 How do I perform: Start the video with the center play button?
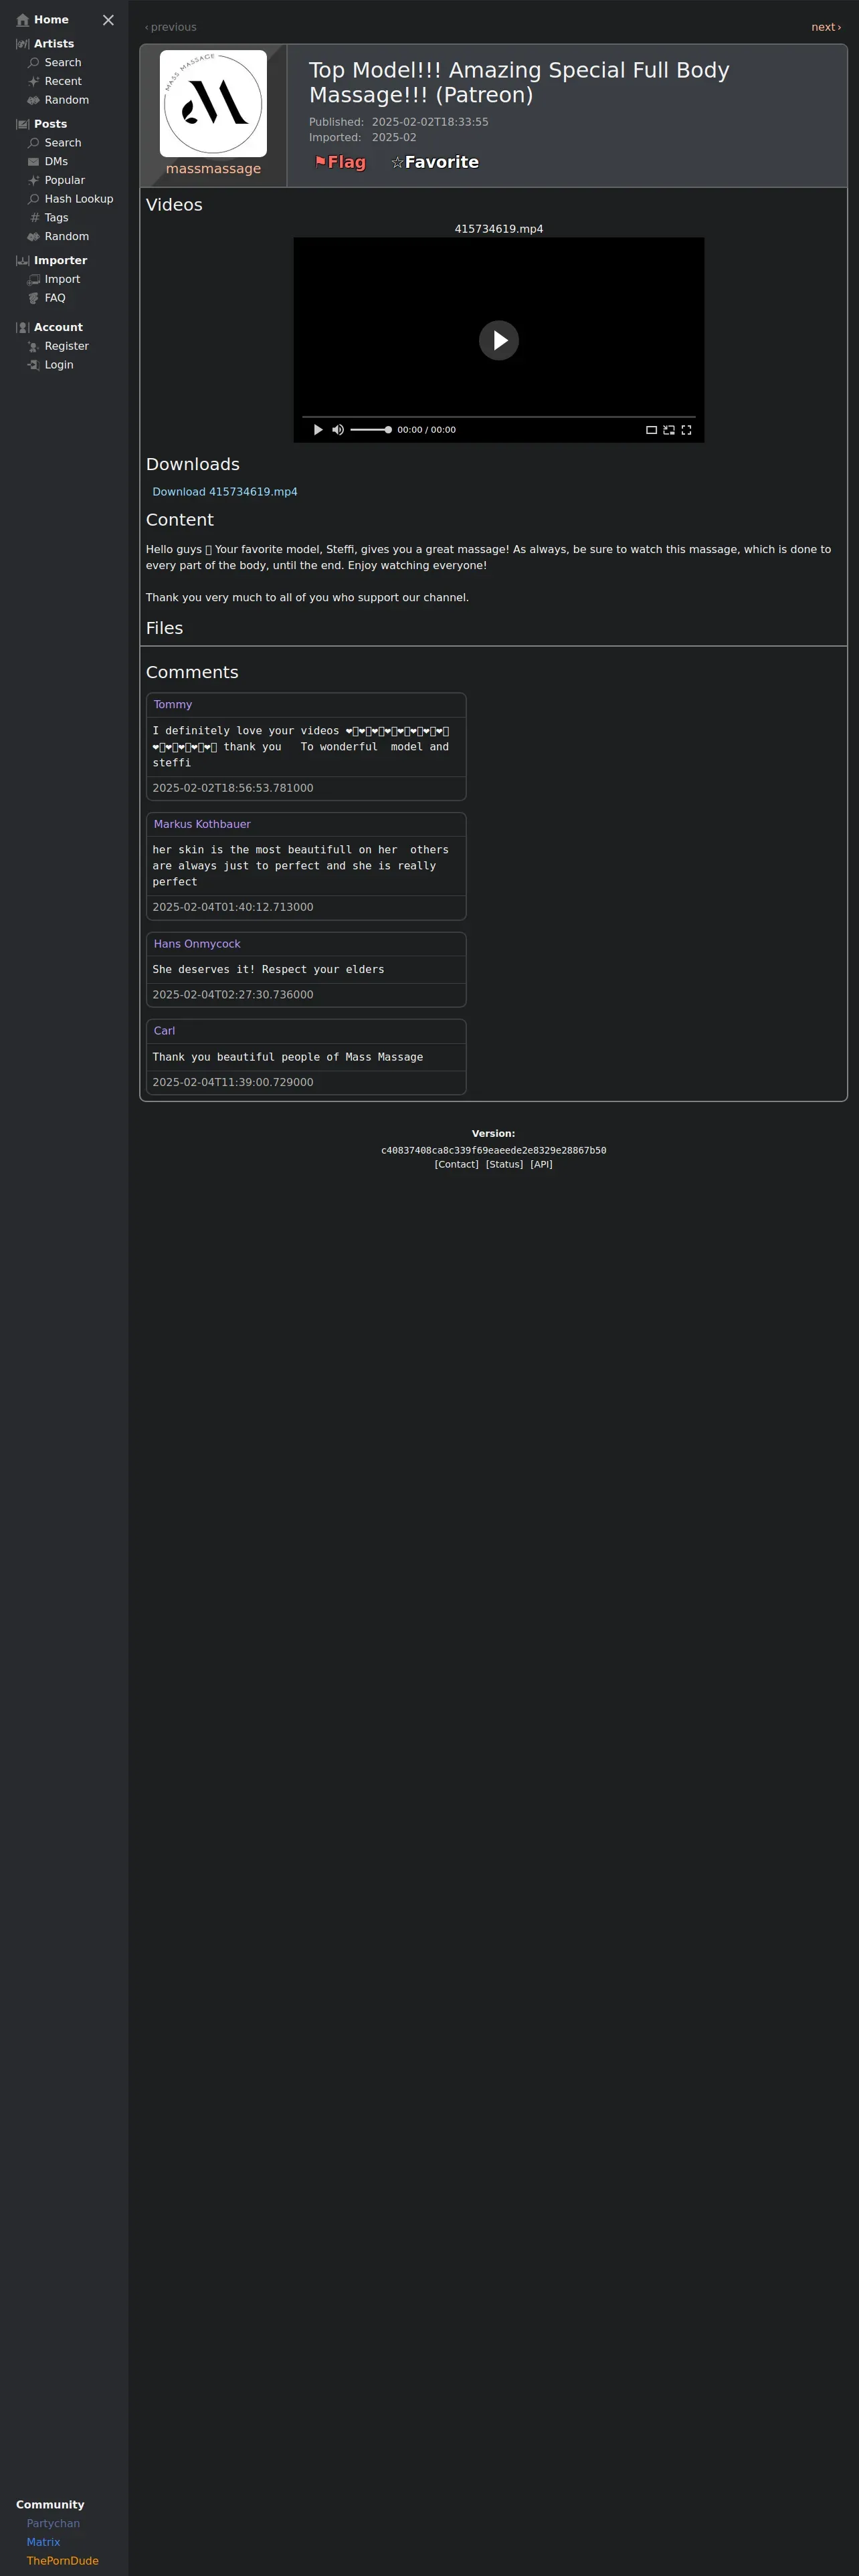(499, 340)
